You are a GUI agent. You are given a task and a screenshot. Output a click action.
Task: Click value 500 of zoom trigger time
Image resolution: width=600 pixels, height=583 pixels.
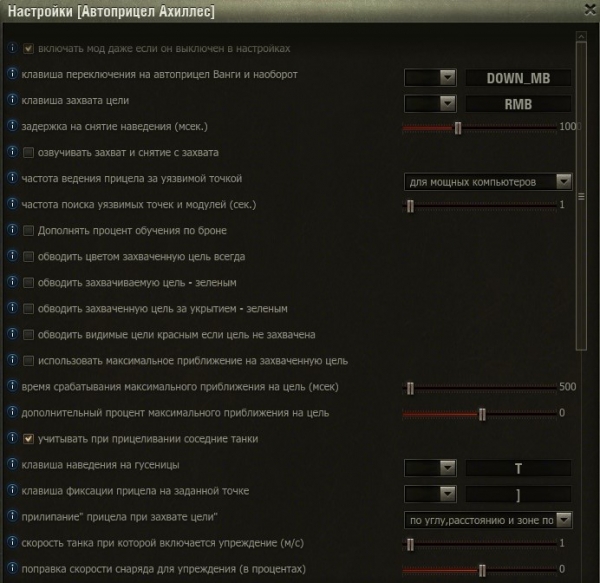(567, 386)
